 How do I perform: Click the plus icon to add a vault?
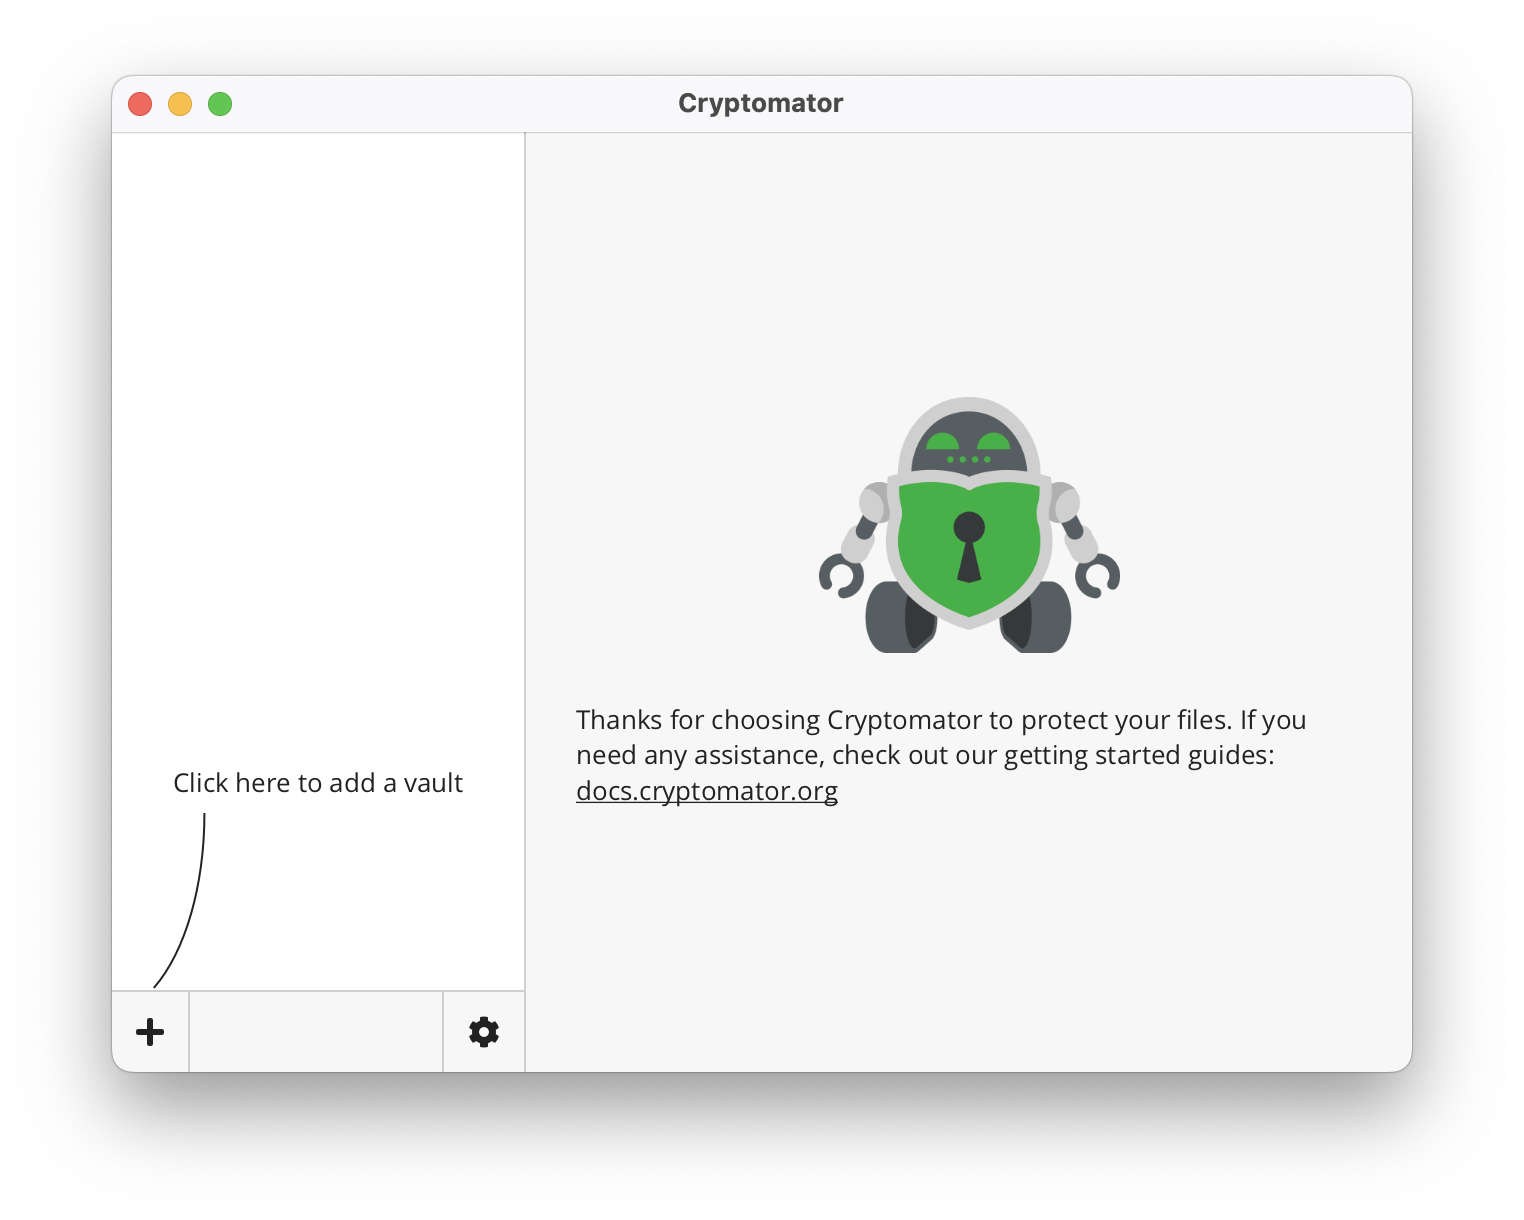(150, 1032)
